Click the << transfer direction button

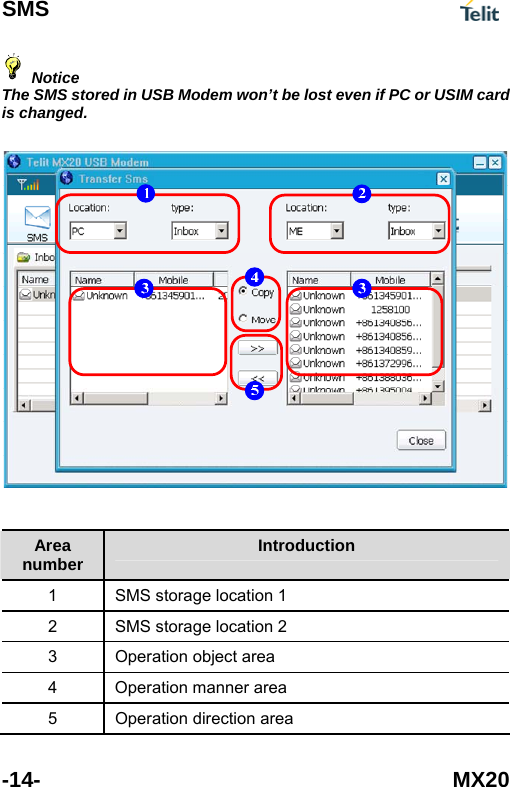coord(258,377)
